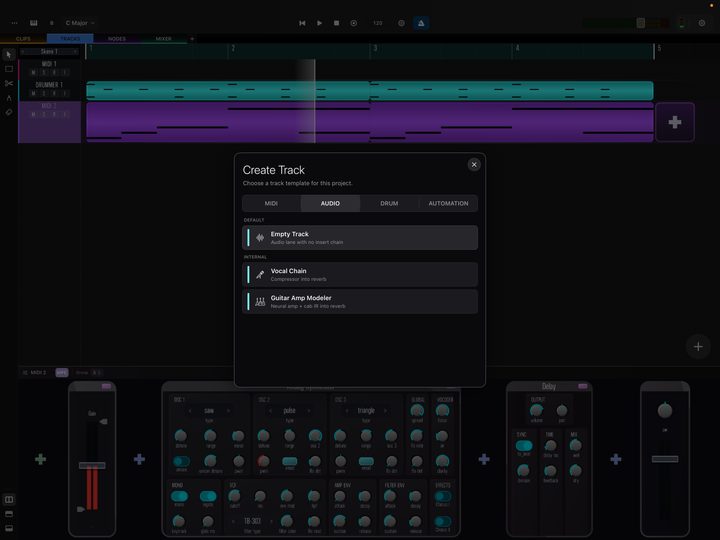Click the record transport button

point(354,23)
